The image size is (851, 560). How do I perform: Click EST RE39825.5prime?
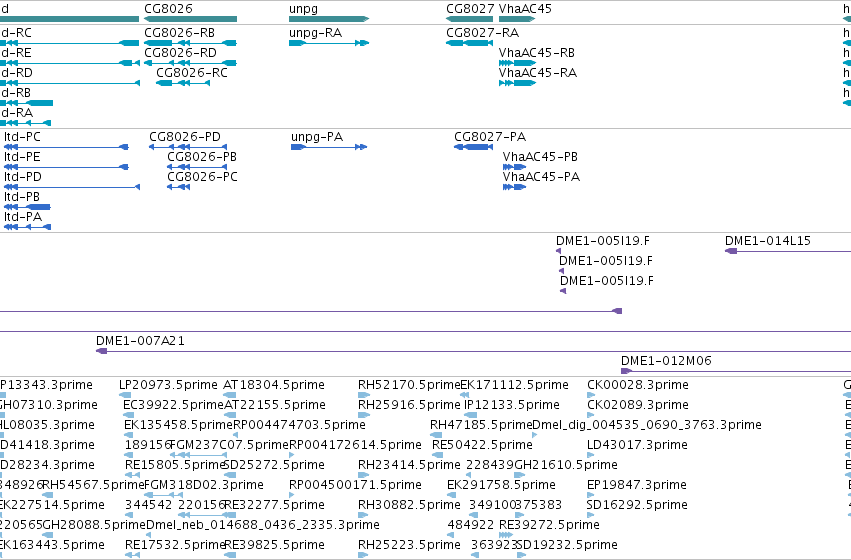coord(274,545)
